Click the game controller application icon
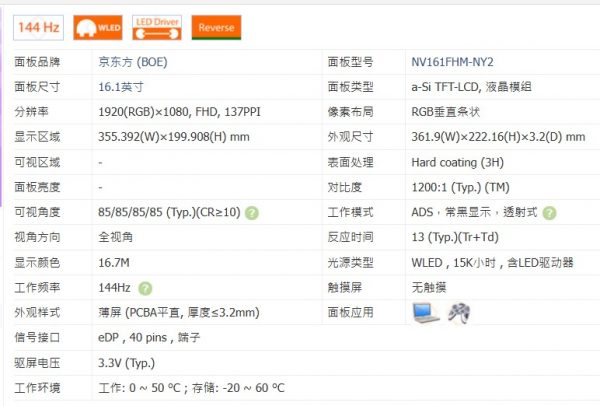 [x=459, y=313]
